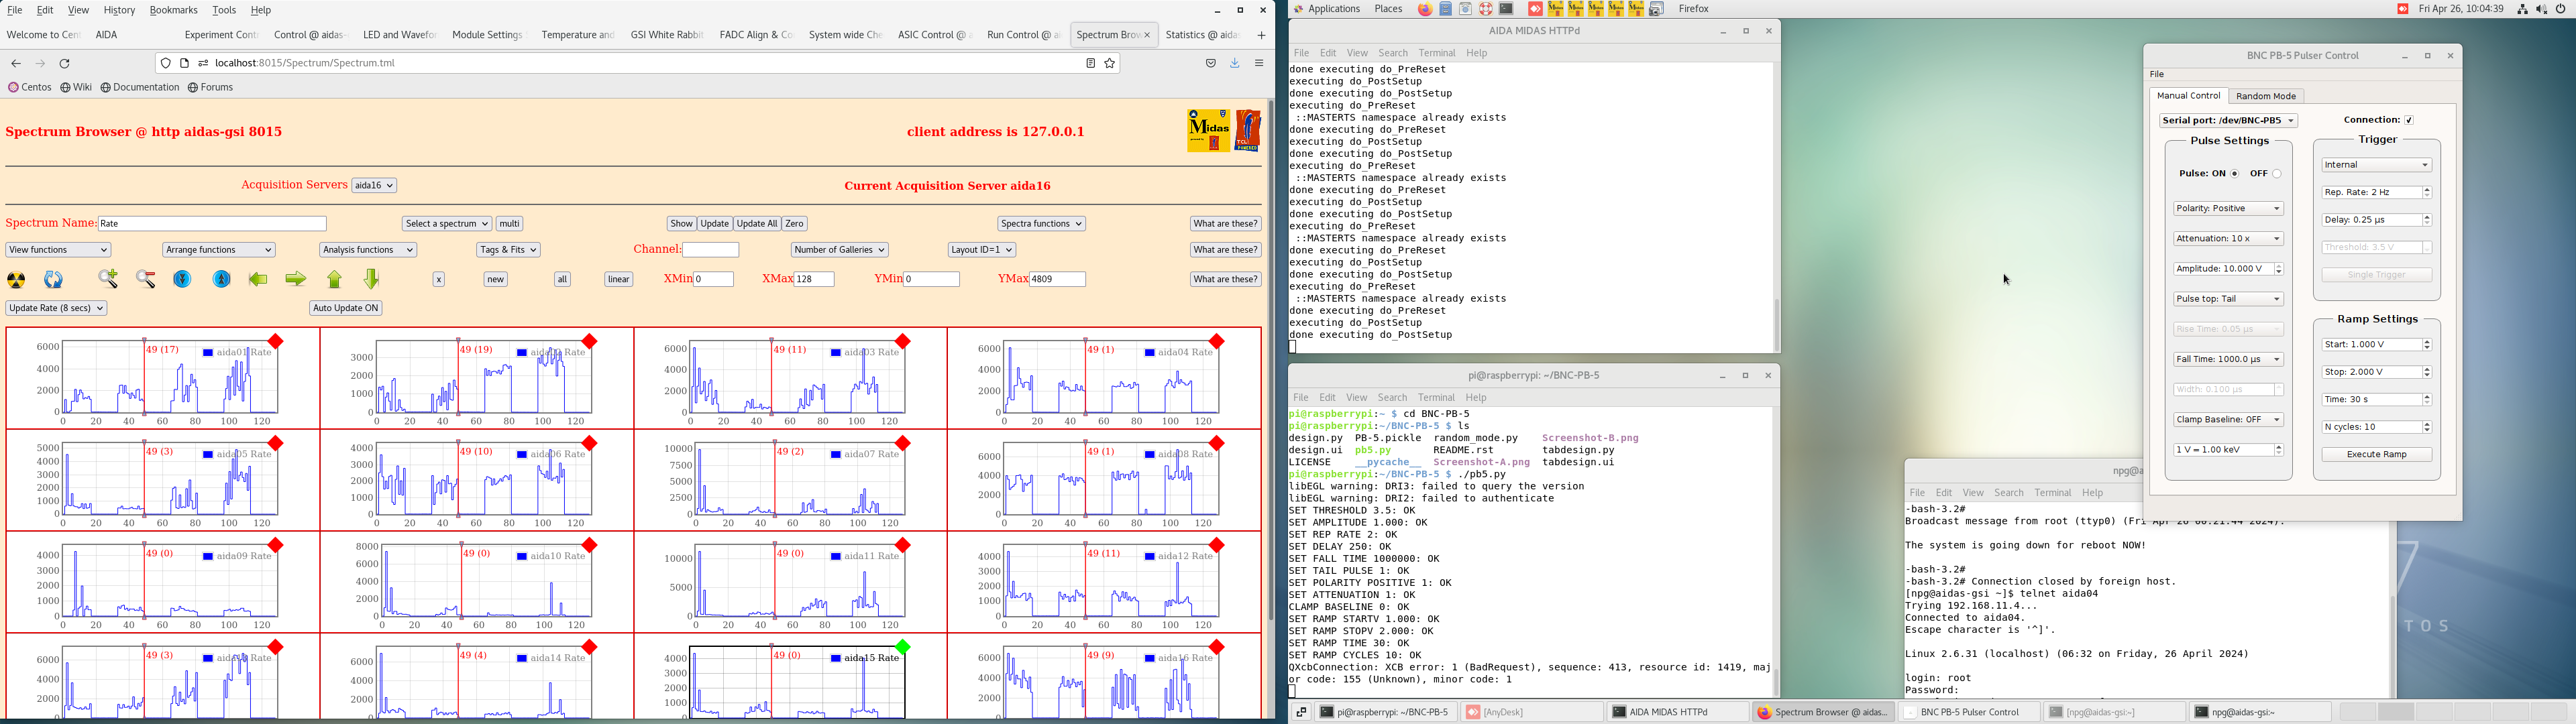
Task: Open the View functions dropdown
Action: point(58,250)
